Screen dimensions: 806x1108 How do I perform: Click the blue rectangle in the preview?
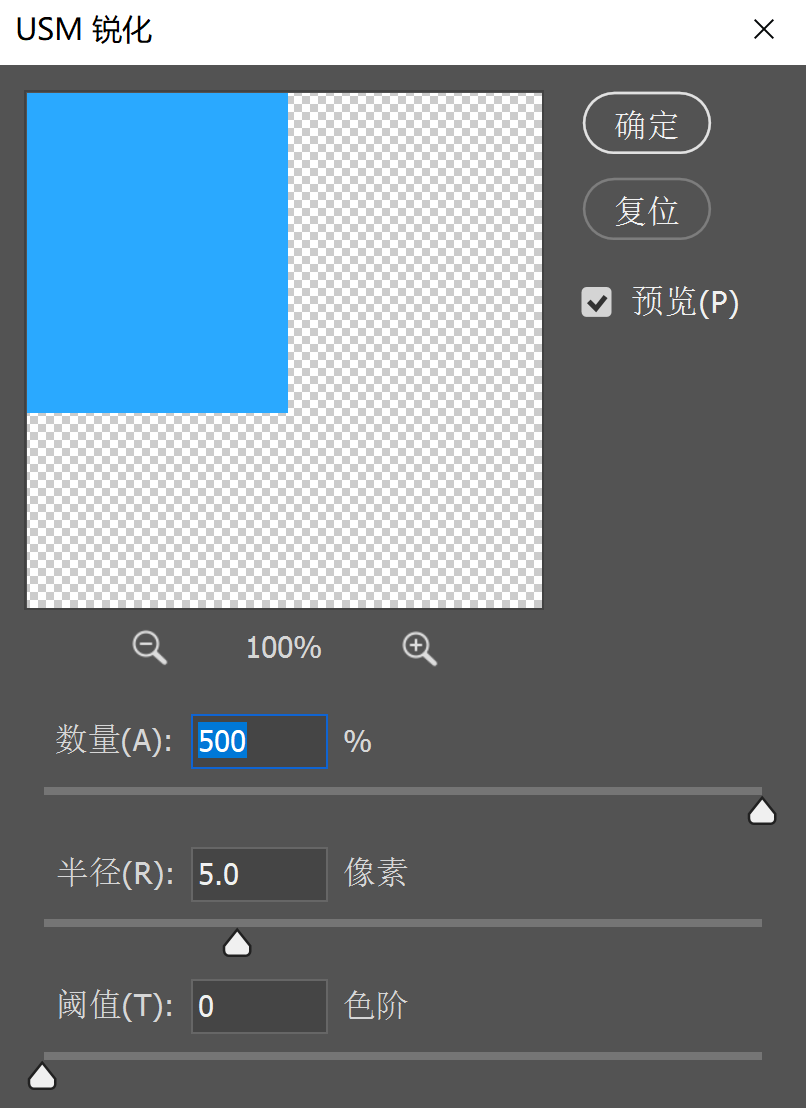[155, 250]
